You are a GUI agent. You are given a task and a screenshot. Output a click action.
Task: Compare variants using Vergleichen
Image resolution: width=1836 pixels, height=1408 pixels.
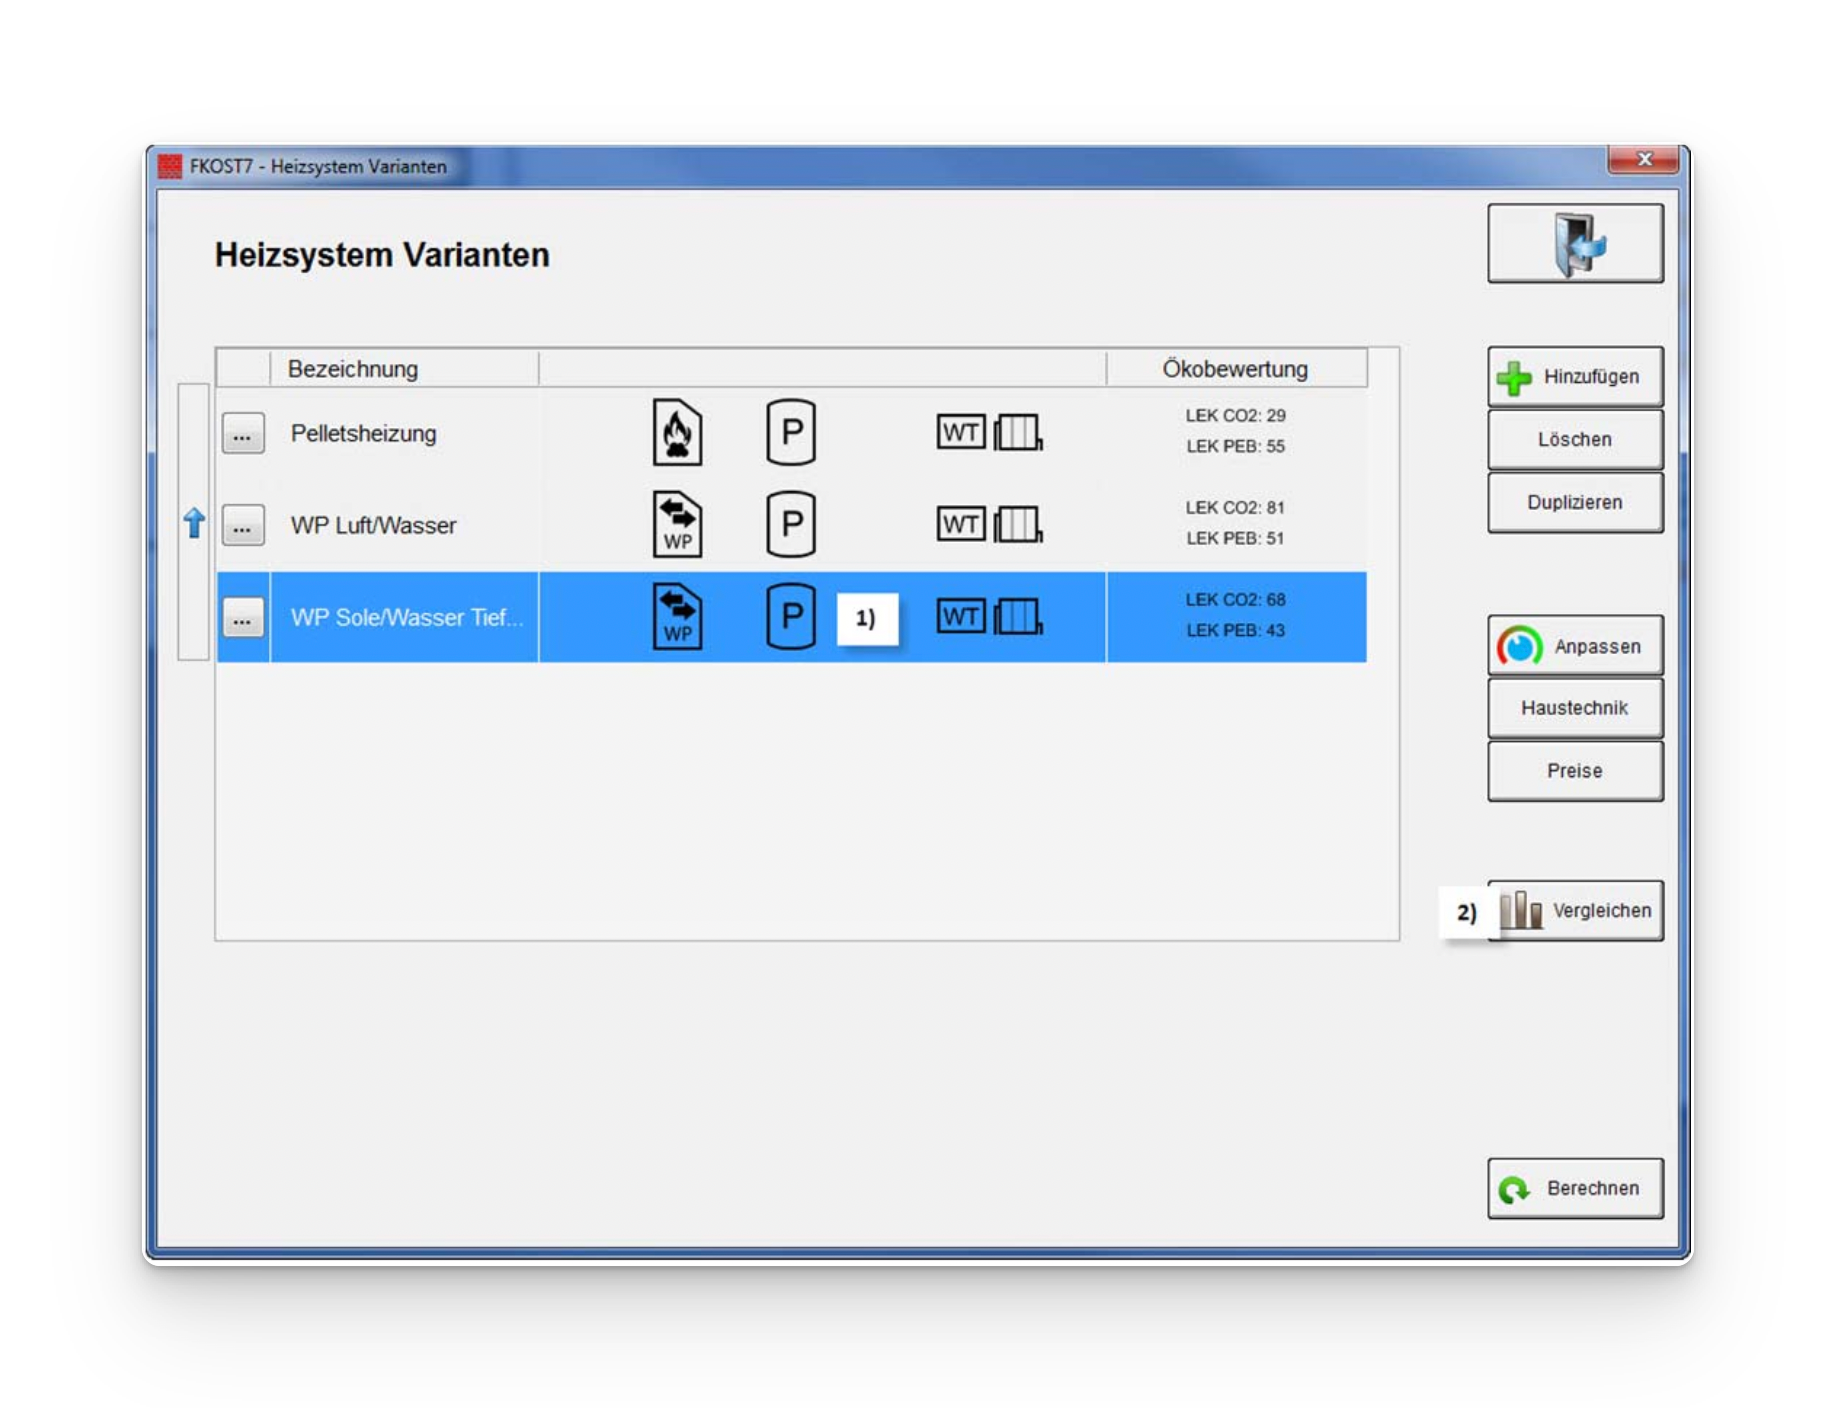click(x=1580, y=911)
